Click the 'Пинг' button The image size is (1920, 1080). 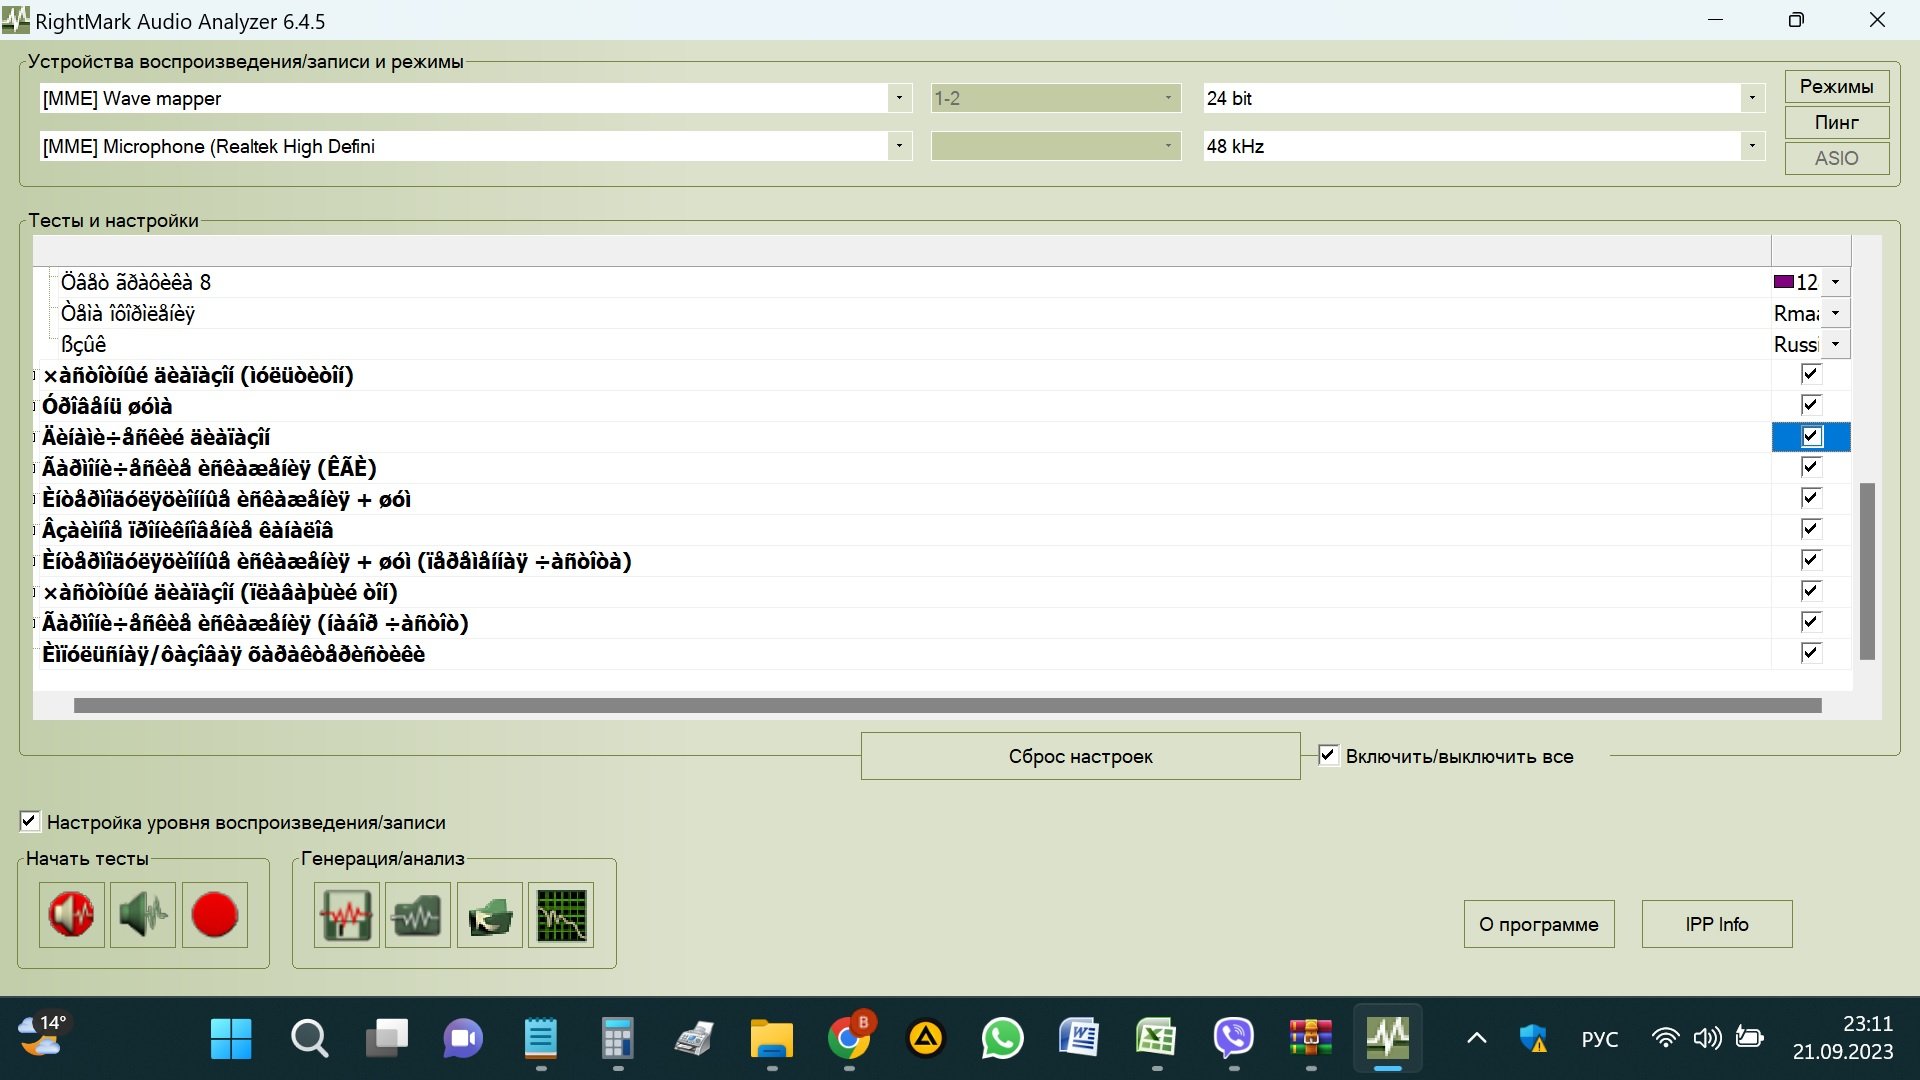1836,122
